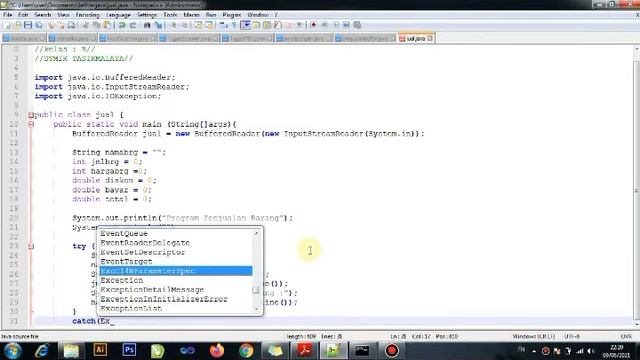This screenshot has width=640, height=360.
Task: Toggle Document Map toolbar icon
Action: tap(267, 25)
